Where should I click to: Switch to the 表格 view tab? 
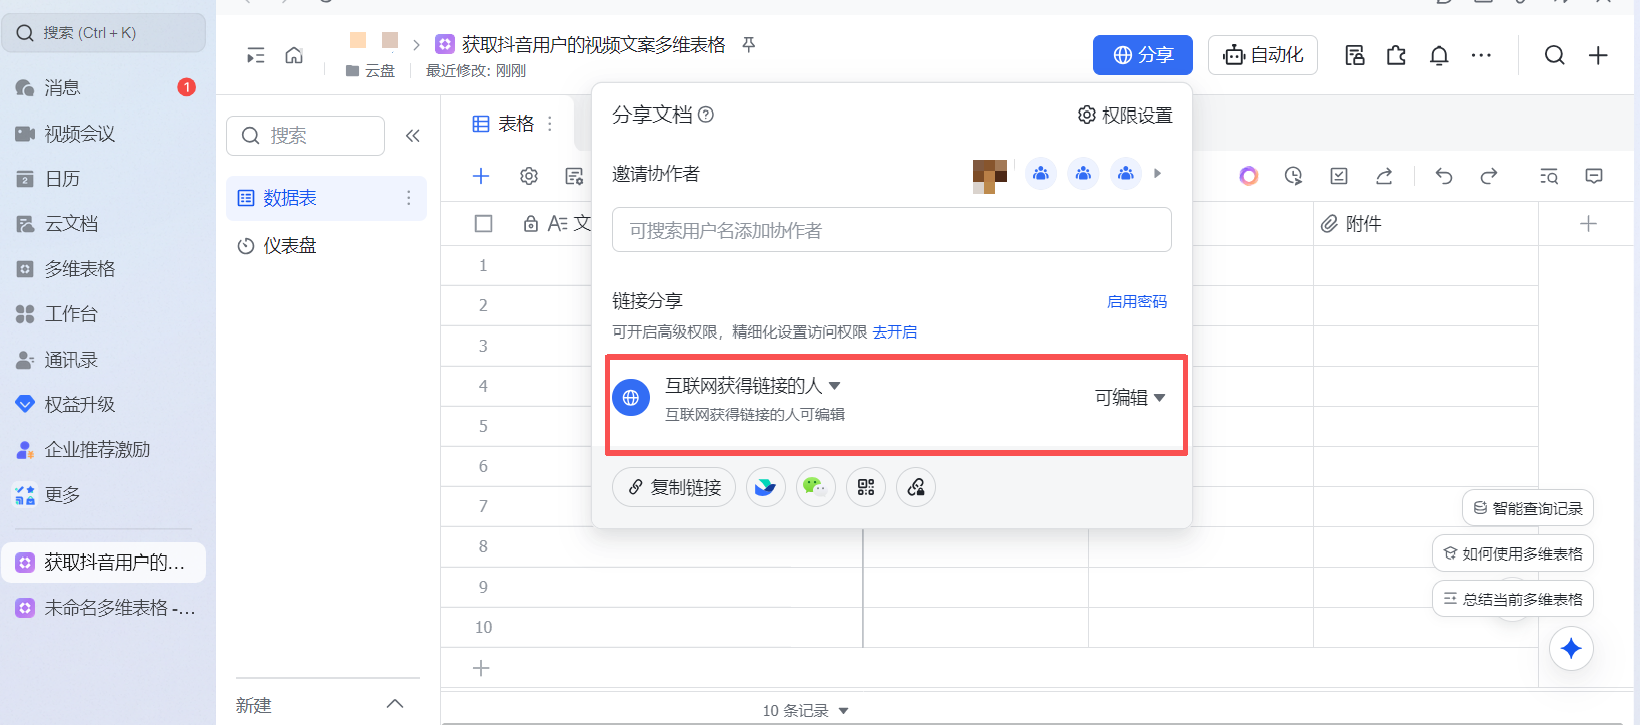pyautogui.click(x=505, y=124)
